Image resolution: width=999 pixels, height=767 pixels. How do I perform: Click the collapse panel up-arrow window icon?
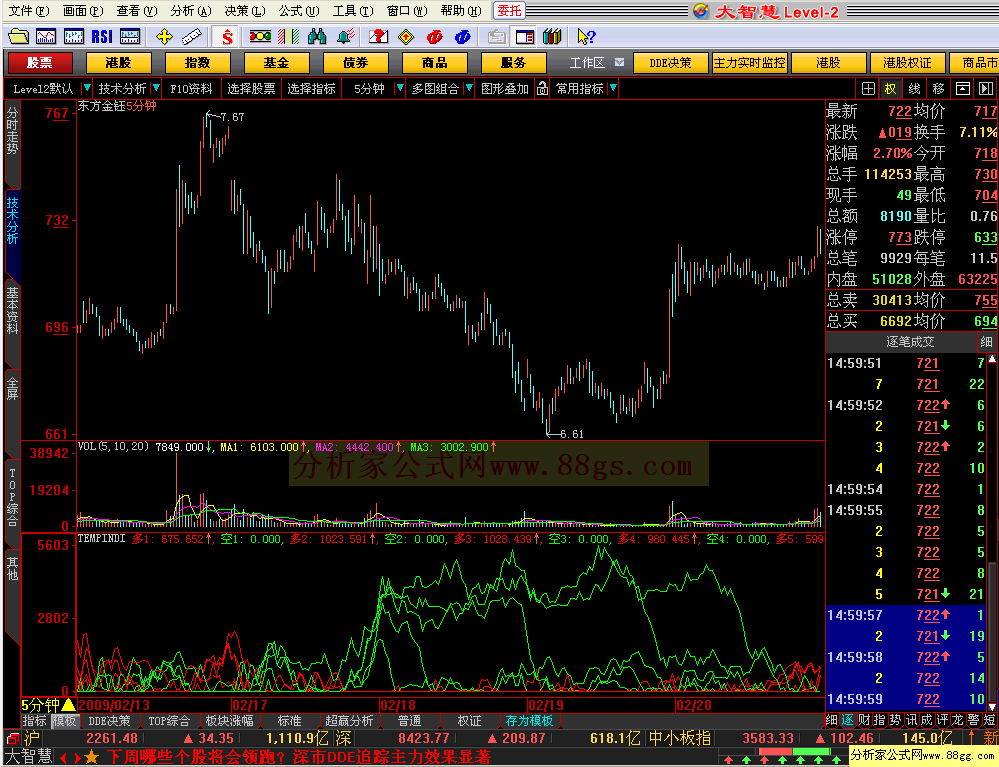click(963, 89)
